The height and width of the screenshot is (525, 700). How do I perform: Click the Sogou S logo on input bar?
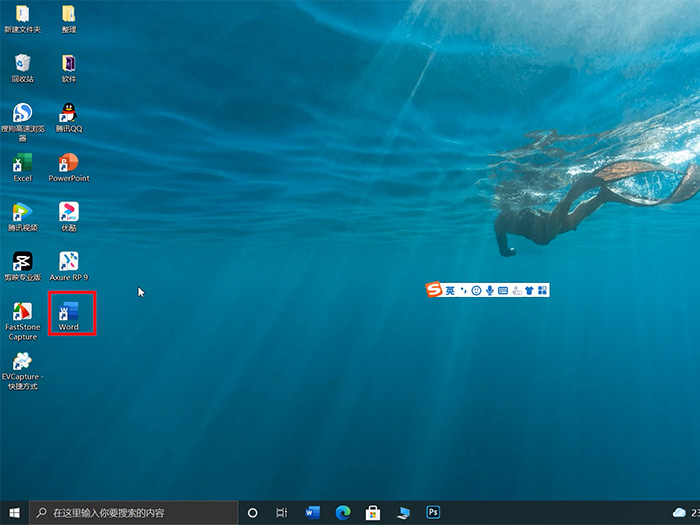(x=433, y=290)
